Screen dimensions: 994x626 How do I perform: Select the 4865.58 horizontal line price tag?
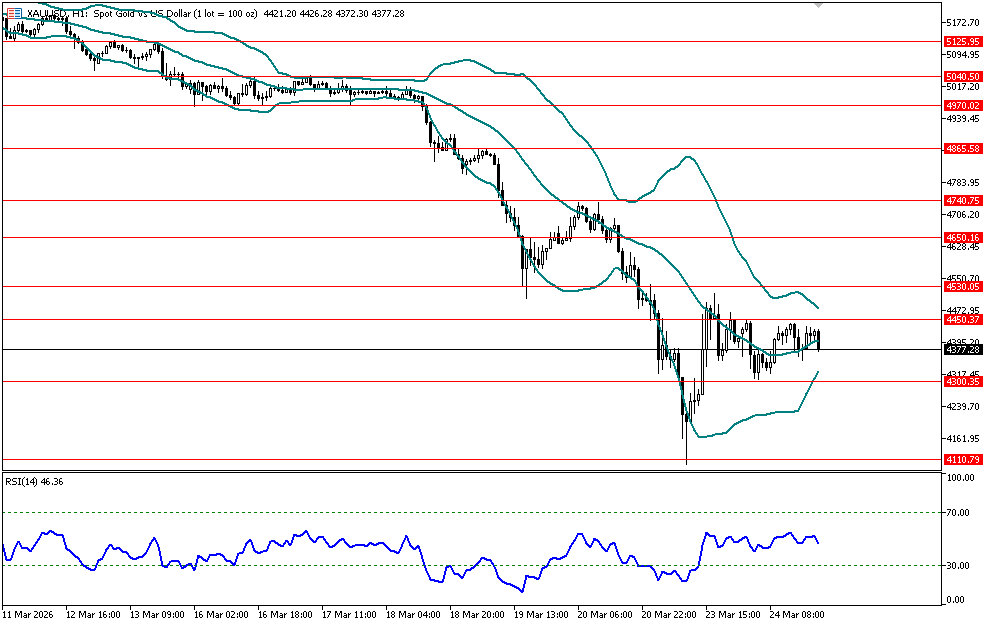[961, 148]
